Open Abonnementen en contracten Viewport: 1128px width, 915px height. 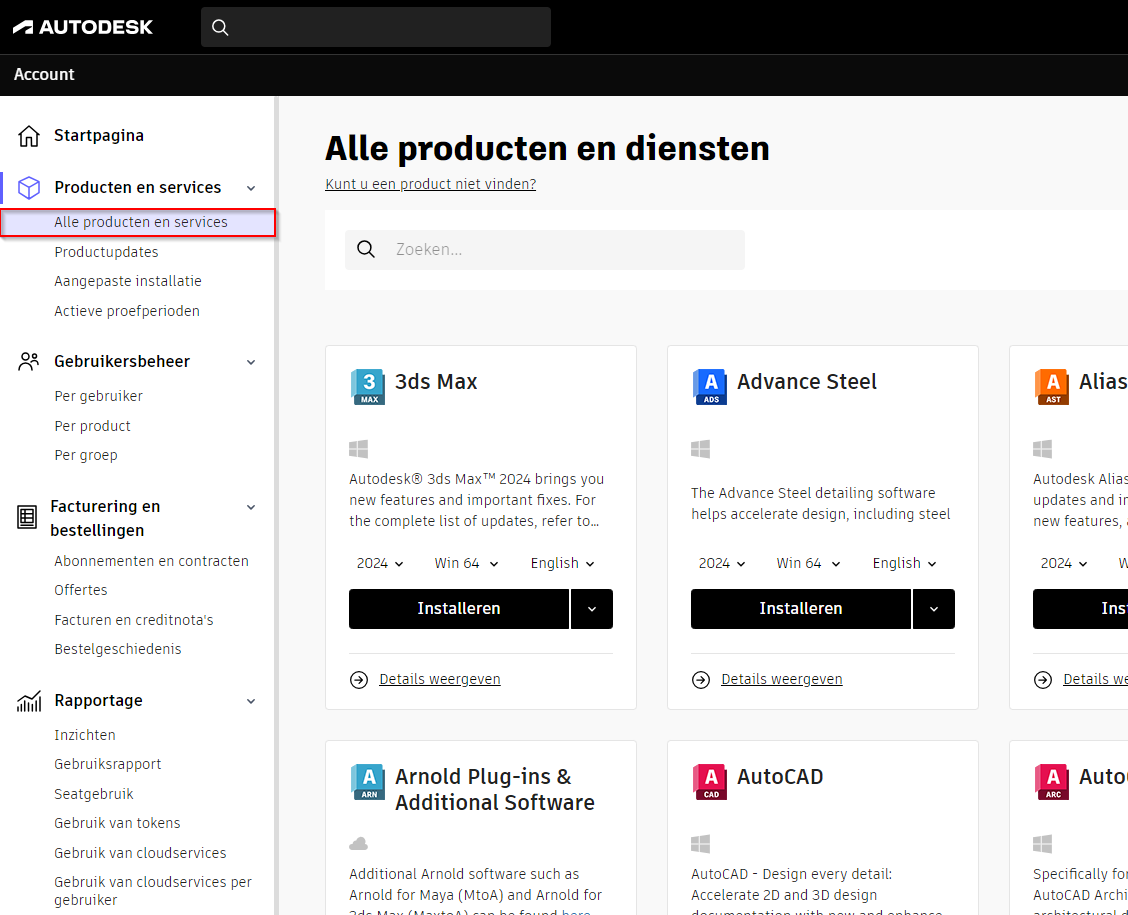[x=152, y=561]
